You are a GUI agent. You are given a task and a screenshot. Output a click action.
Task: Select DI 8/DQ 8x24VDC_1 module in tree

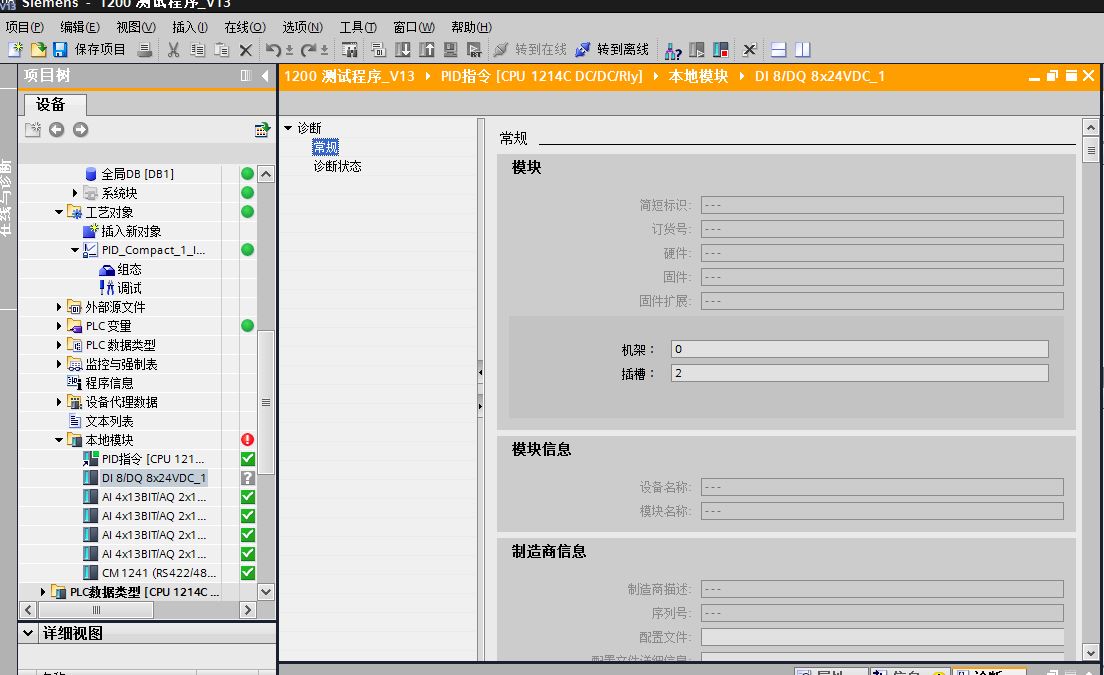pyautogui.click(x=153, y=478)
